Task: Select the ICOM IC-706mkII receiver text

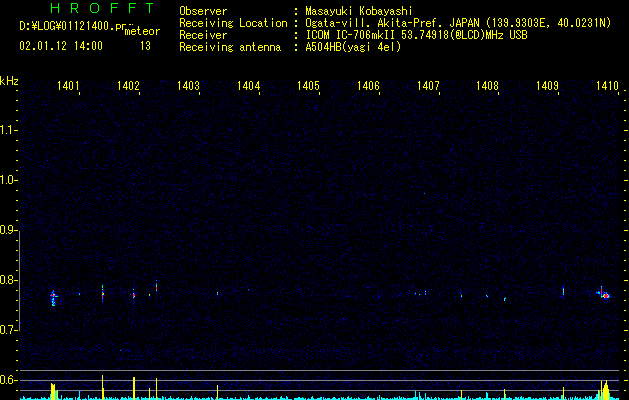Action: (416, 35)
